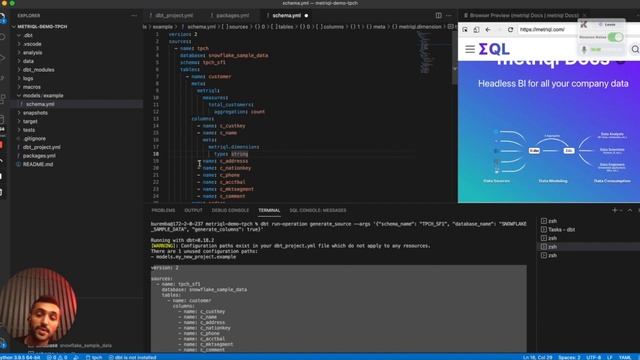This screenshot has width=640, height=360.
Task: Open the database activity bar icon
Action: 2,119
